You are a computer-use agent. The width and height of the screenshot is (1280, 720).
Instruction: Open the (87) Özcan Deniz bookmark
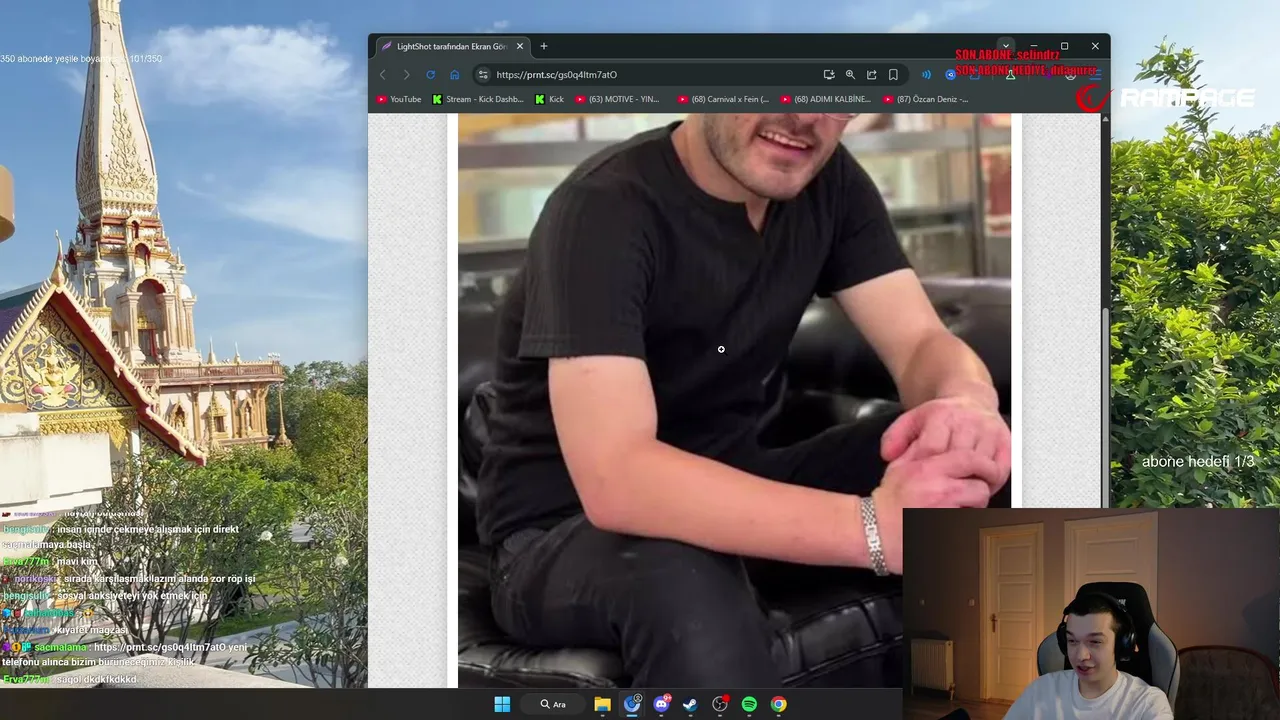click(x=925, y=99)
